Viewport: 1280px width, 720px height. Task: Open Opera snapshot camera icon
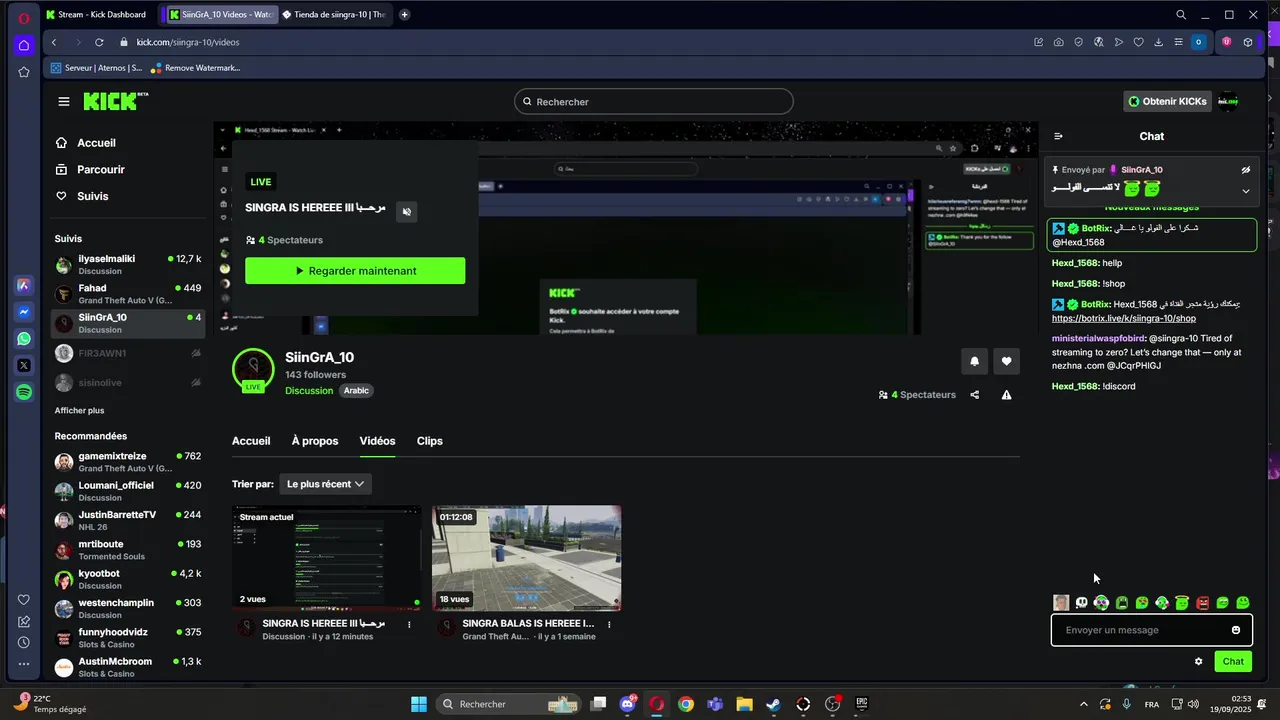(x=1058, y=42)
